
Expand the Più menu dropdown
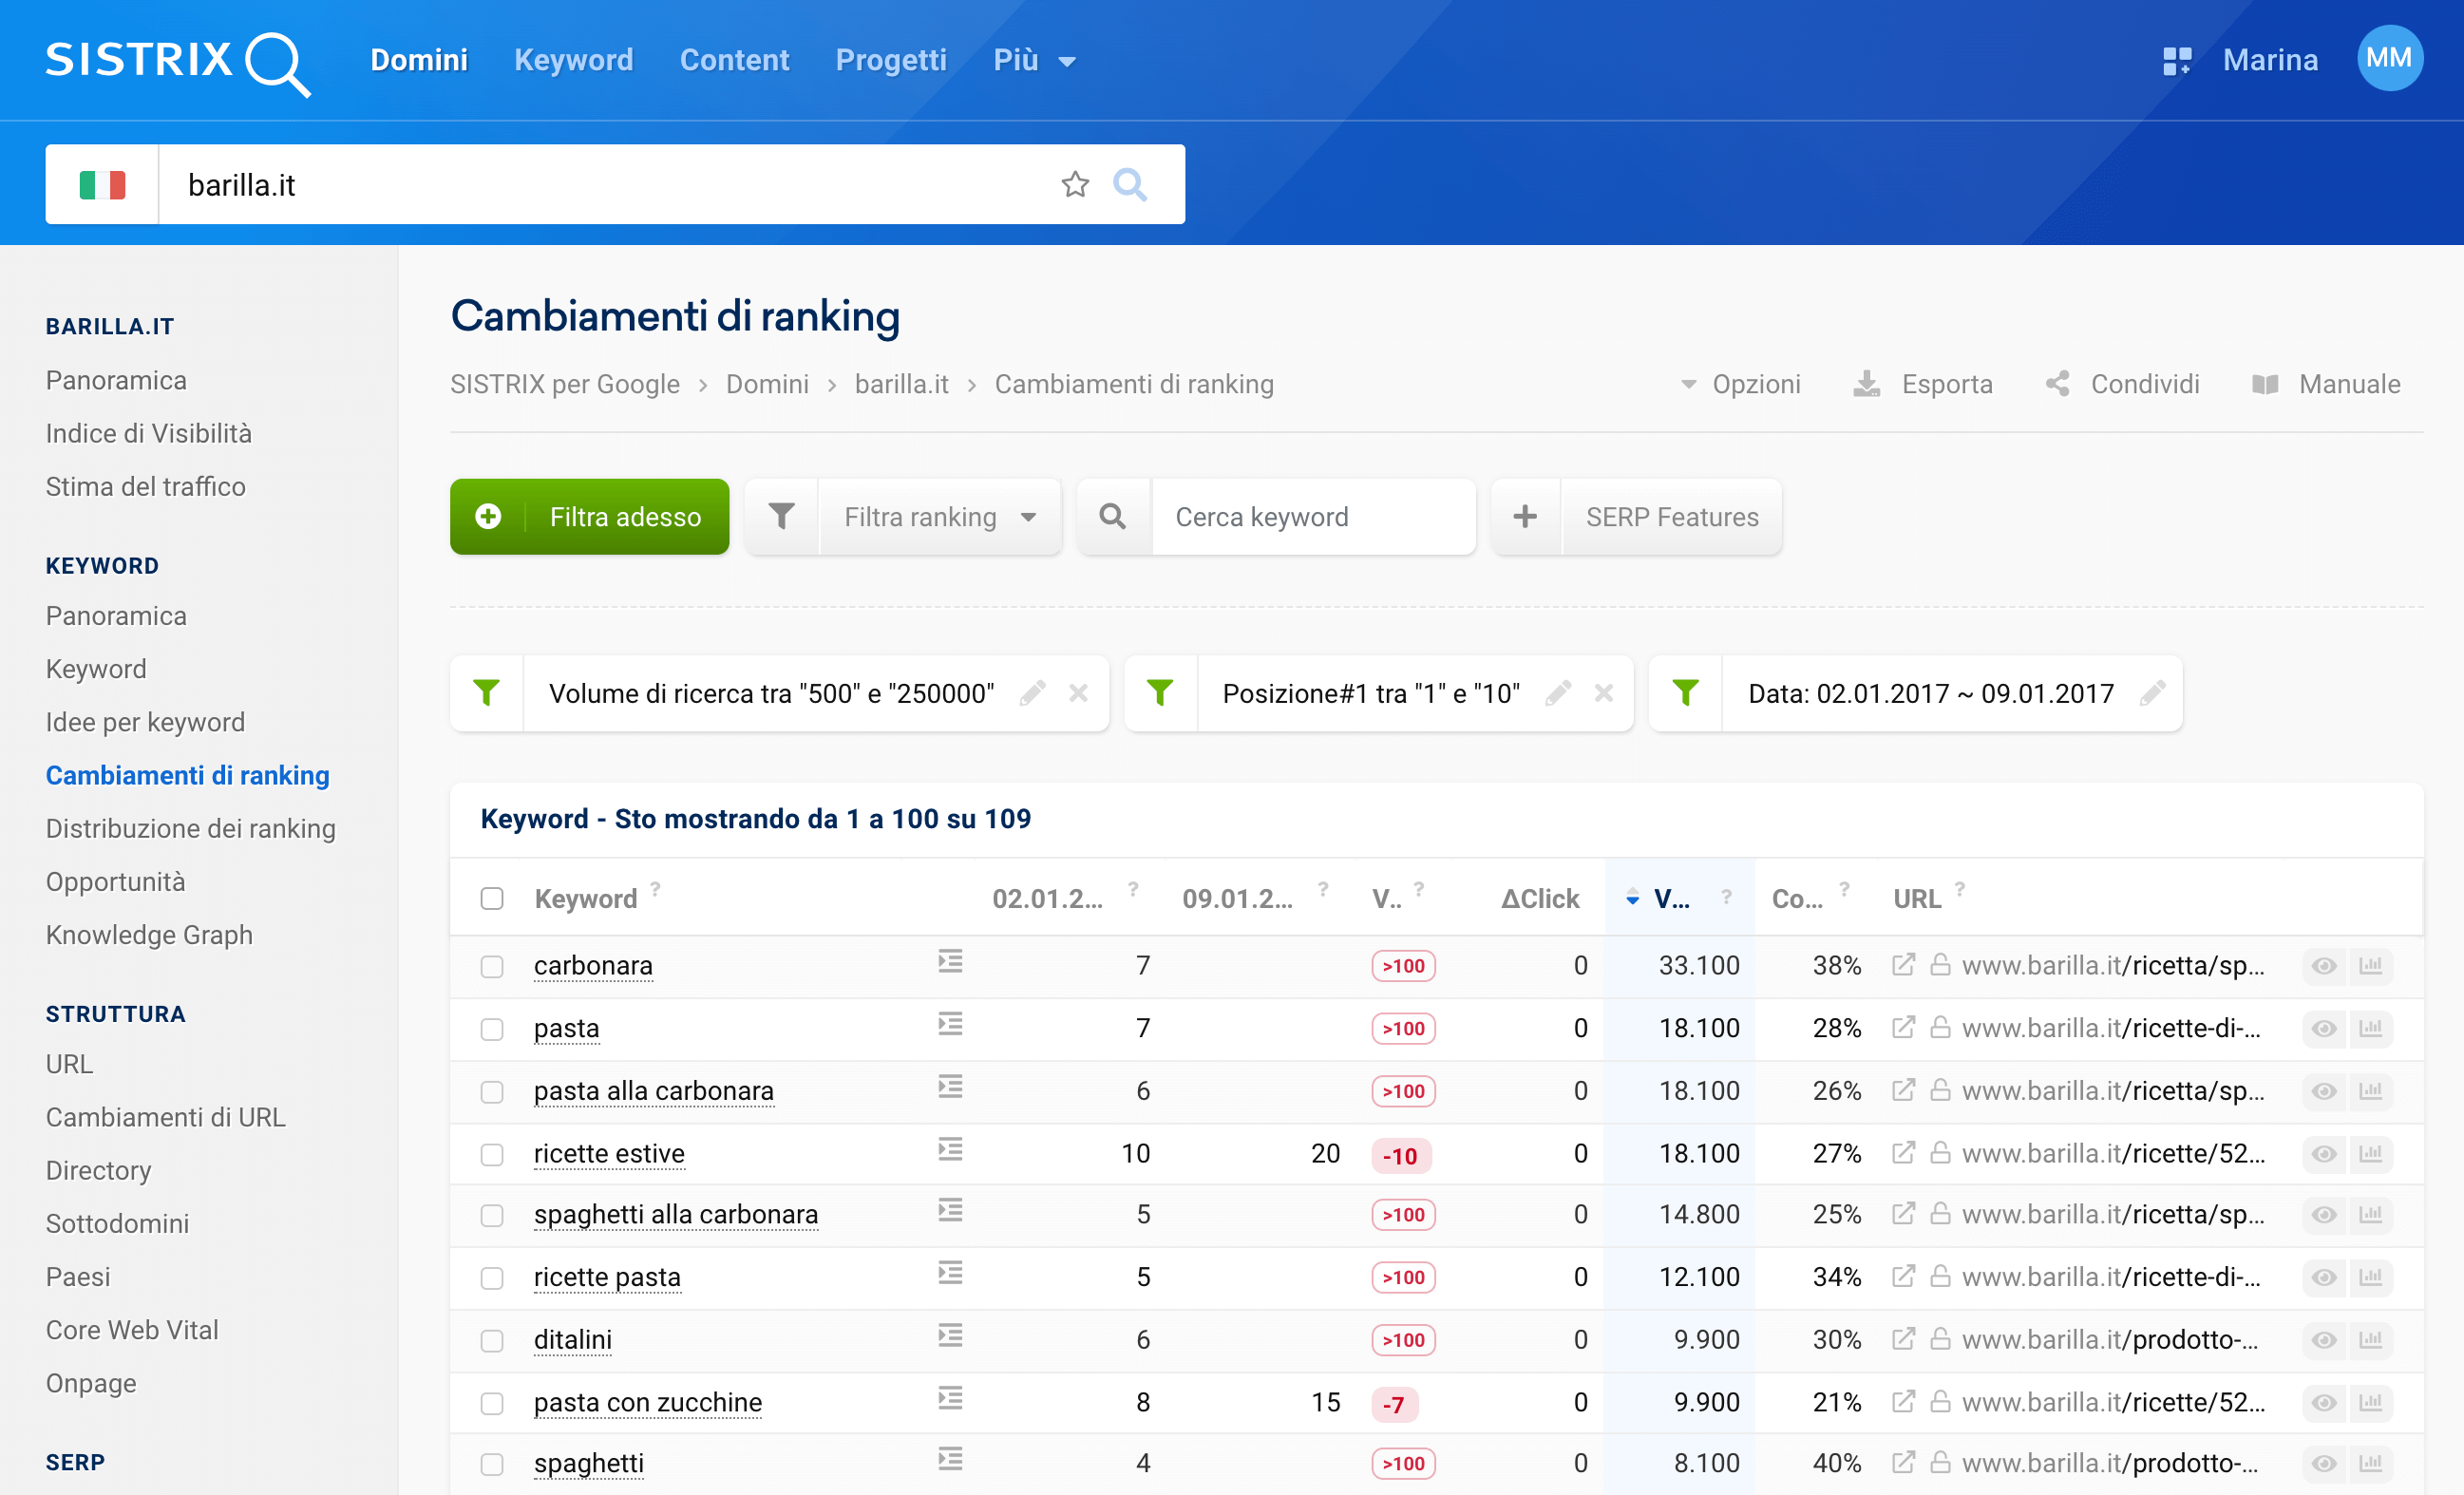click(x=1034, y=60)
